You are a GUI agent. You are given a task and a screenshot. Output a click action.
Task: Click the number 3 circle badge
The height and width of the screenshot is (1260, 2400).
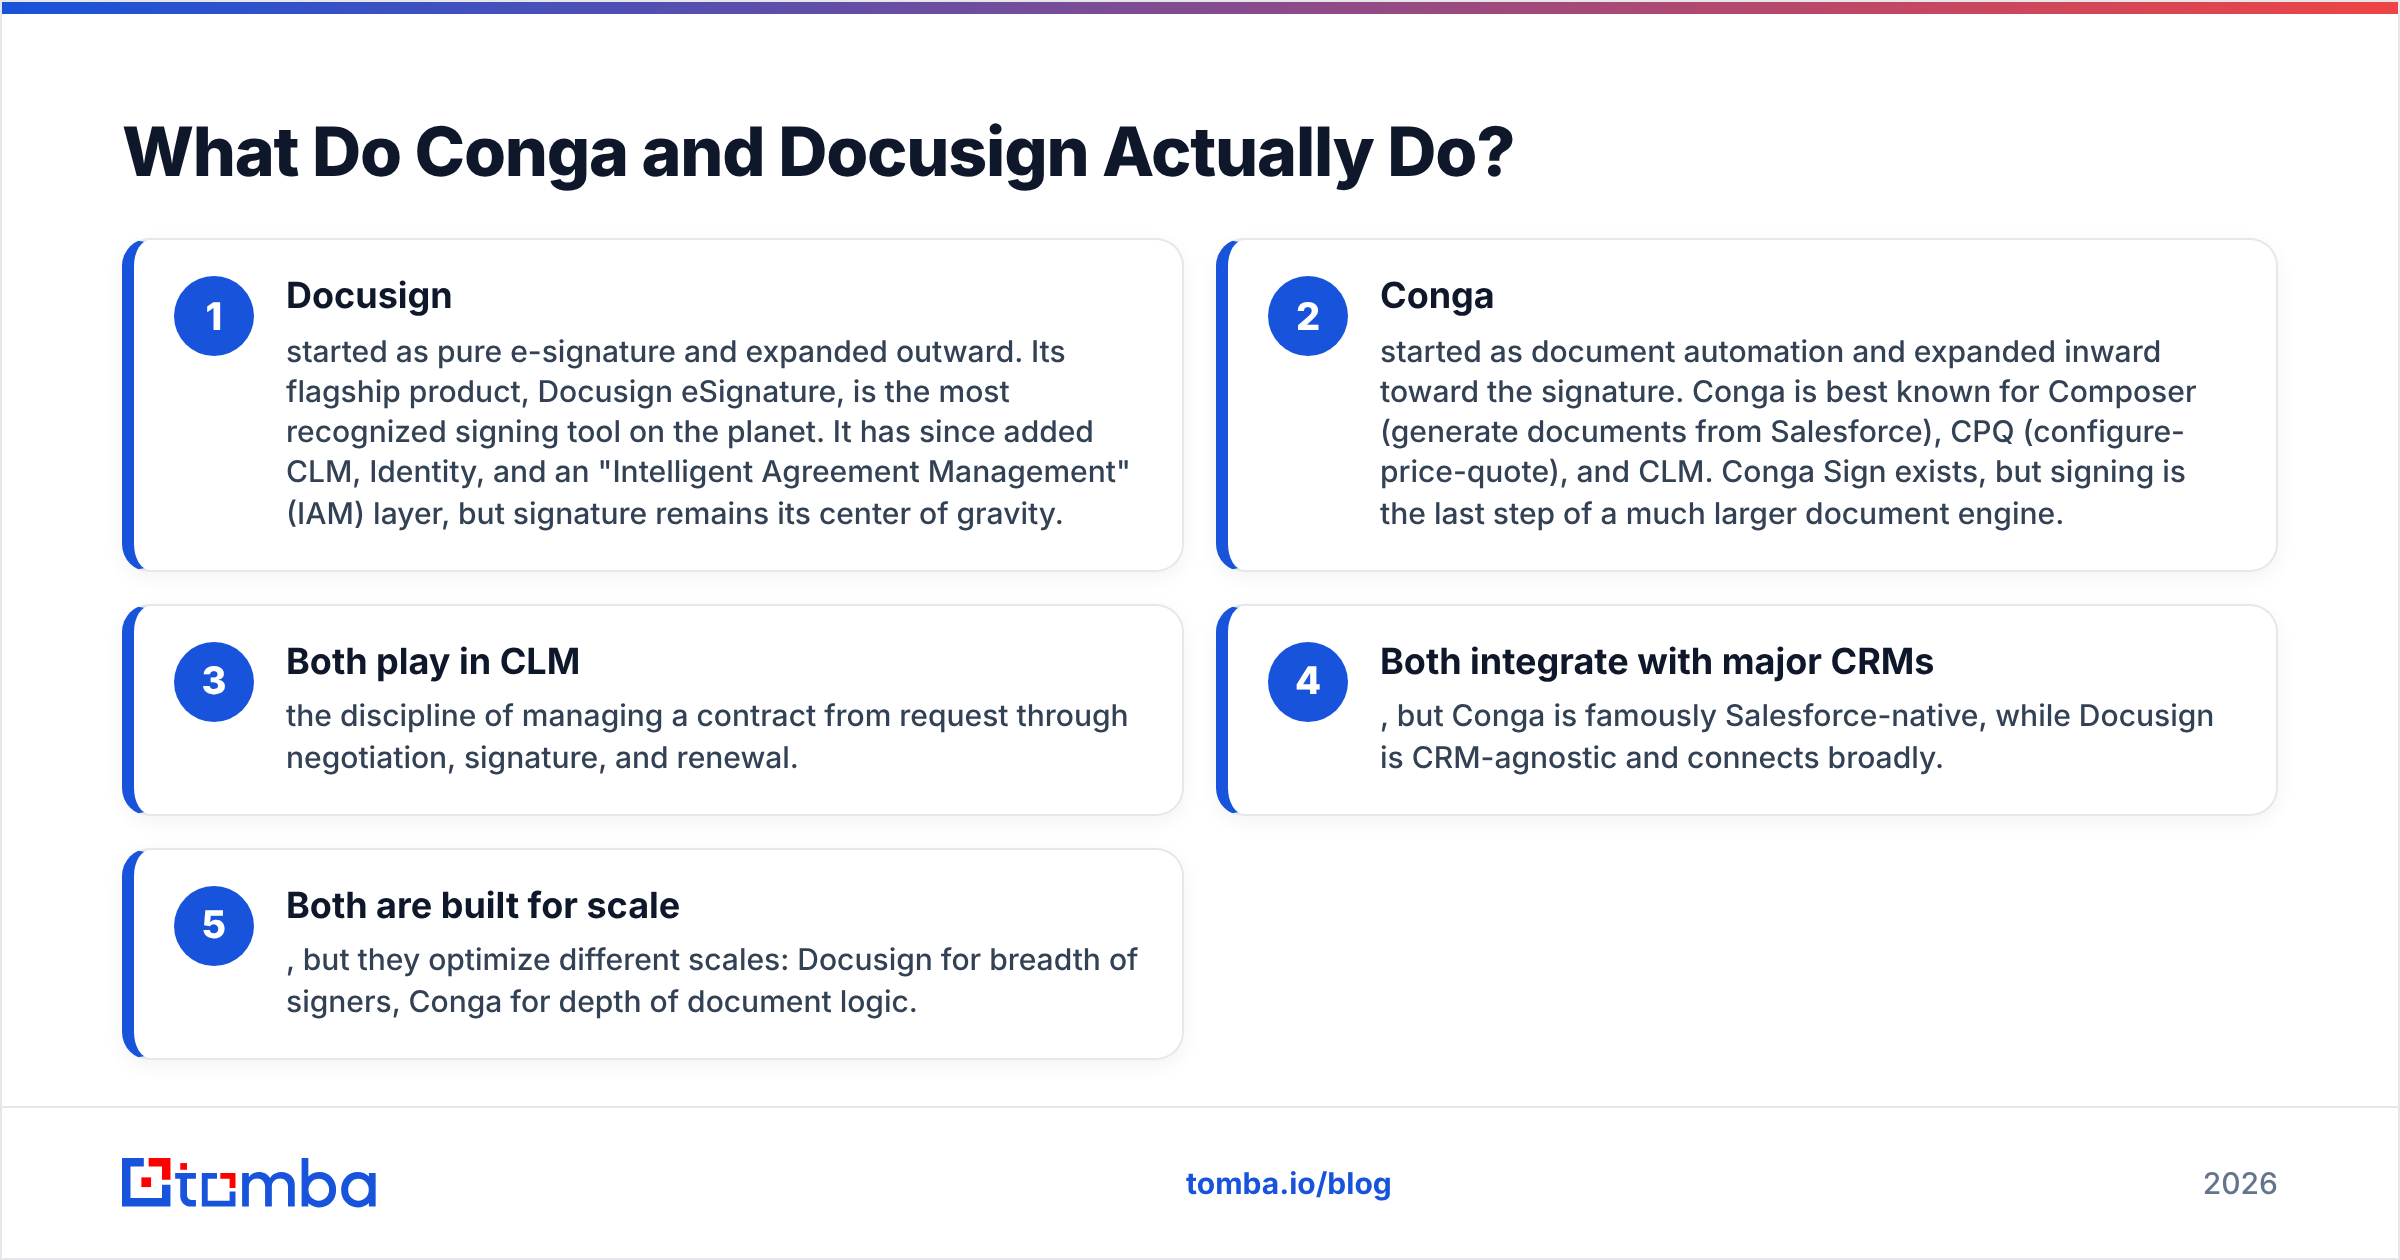pyautogui.click(x=214, y=681)
